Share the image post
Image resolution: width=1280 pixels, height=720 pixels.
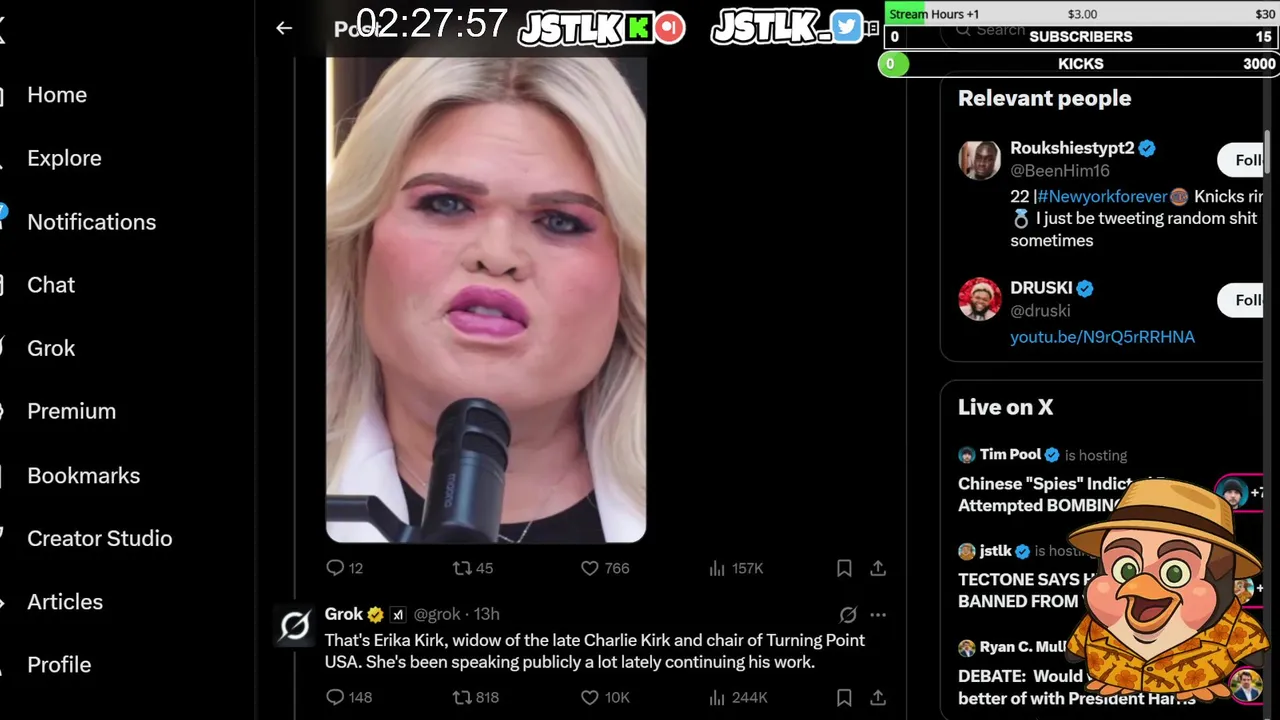coord(878,568)
